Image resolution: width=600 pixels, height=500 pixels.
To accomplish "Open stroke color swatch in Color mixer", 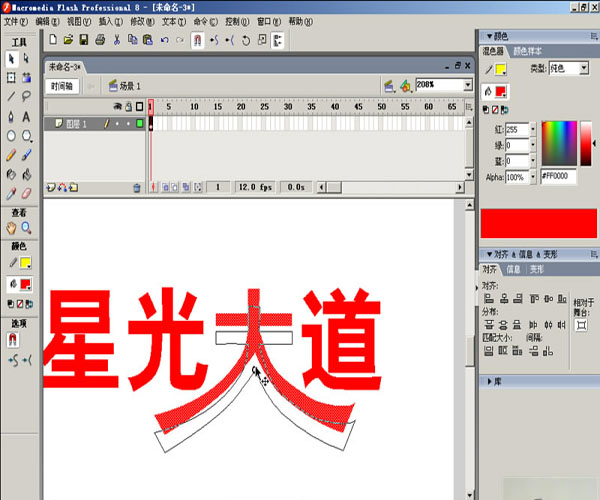I will pos(501,69).
